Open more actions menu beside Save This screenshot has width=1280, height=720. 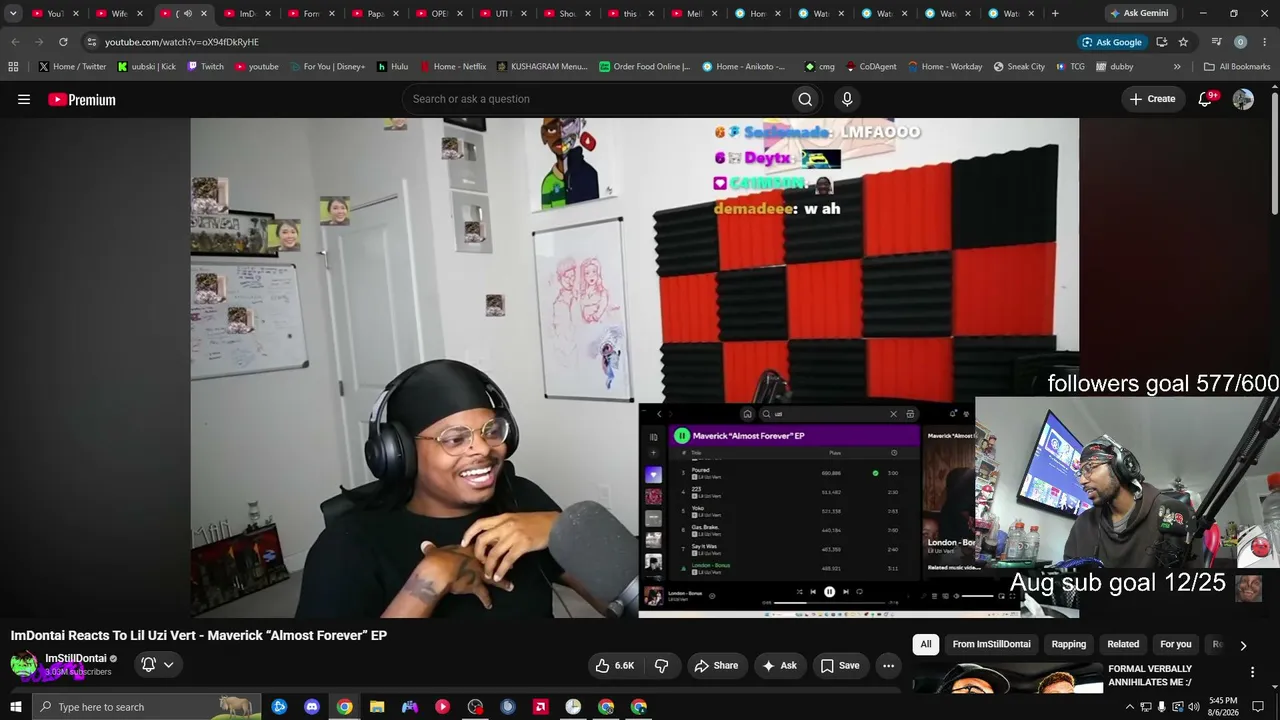(888, 665)
